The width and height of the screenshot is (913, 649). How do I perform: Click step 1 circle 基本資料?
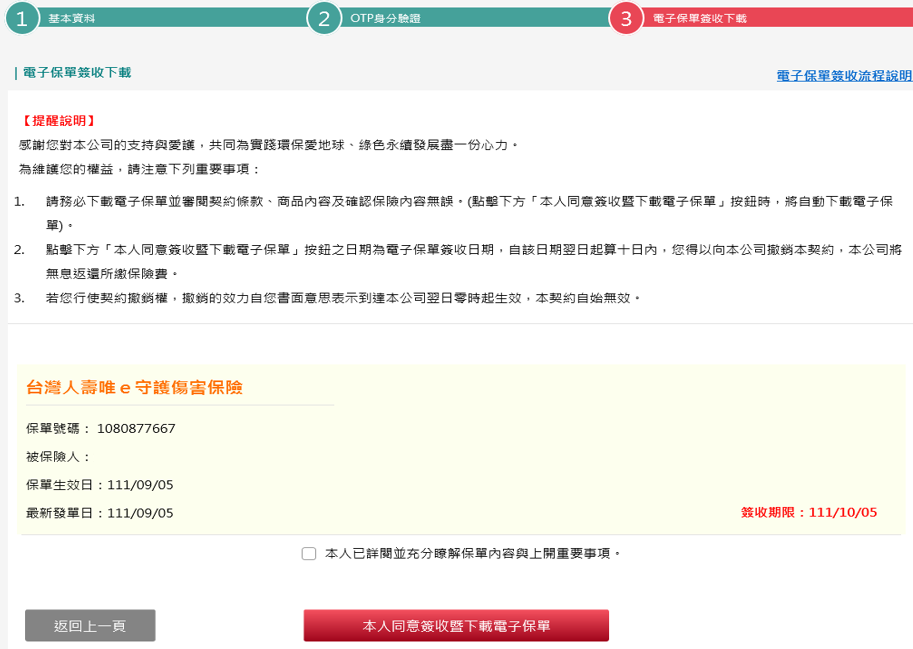(x=22, y=18)
